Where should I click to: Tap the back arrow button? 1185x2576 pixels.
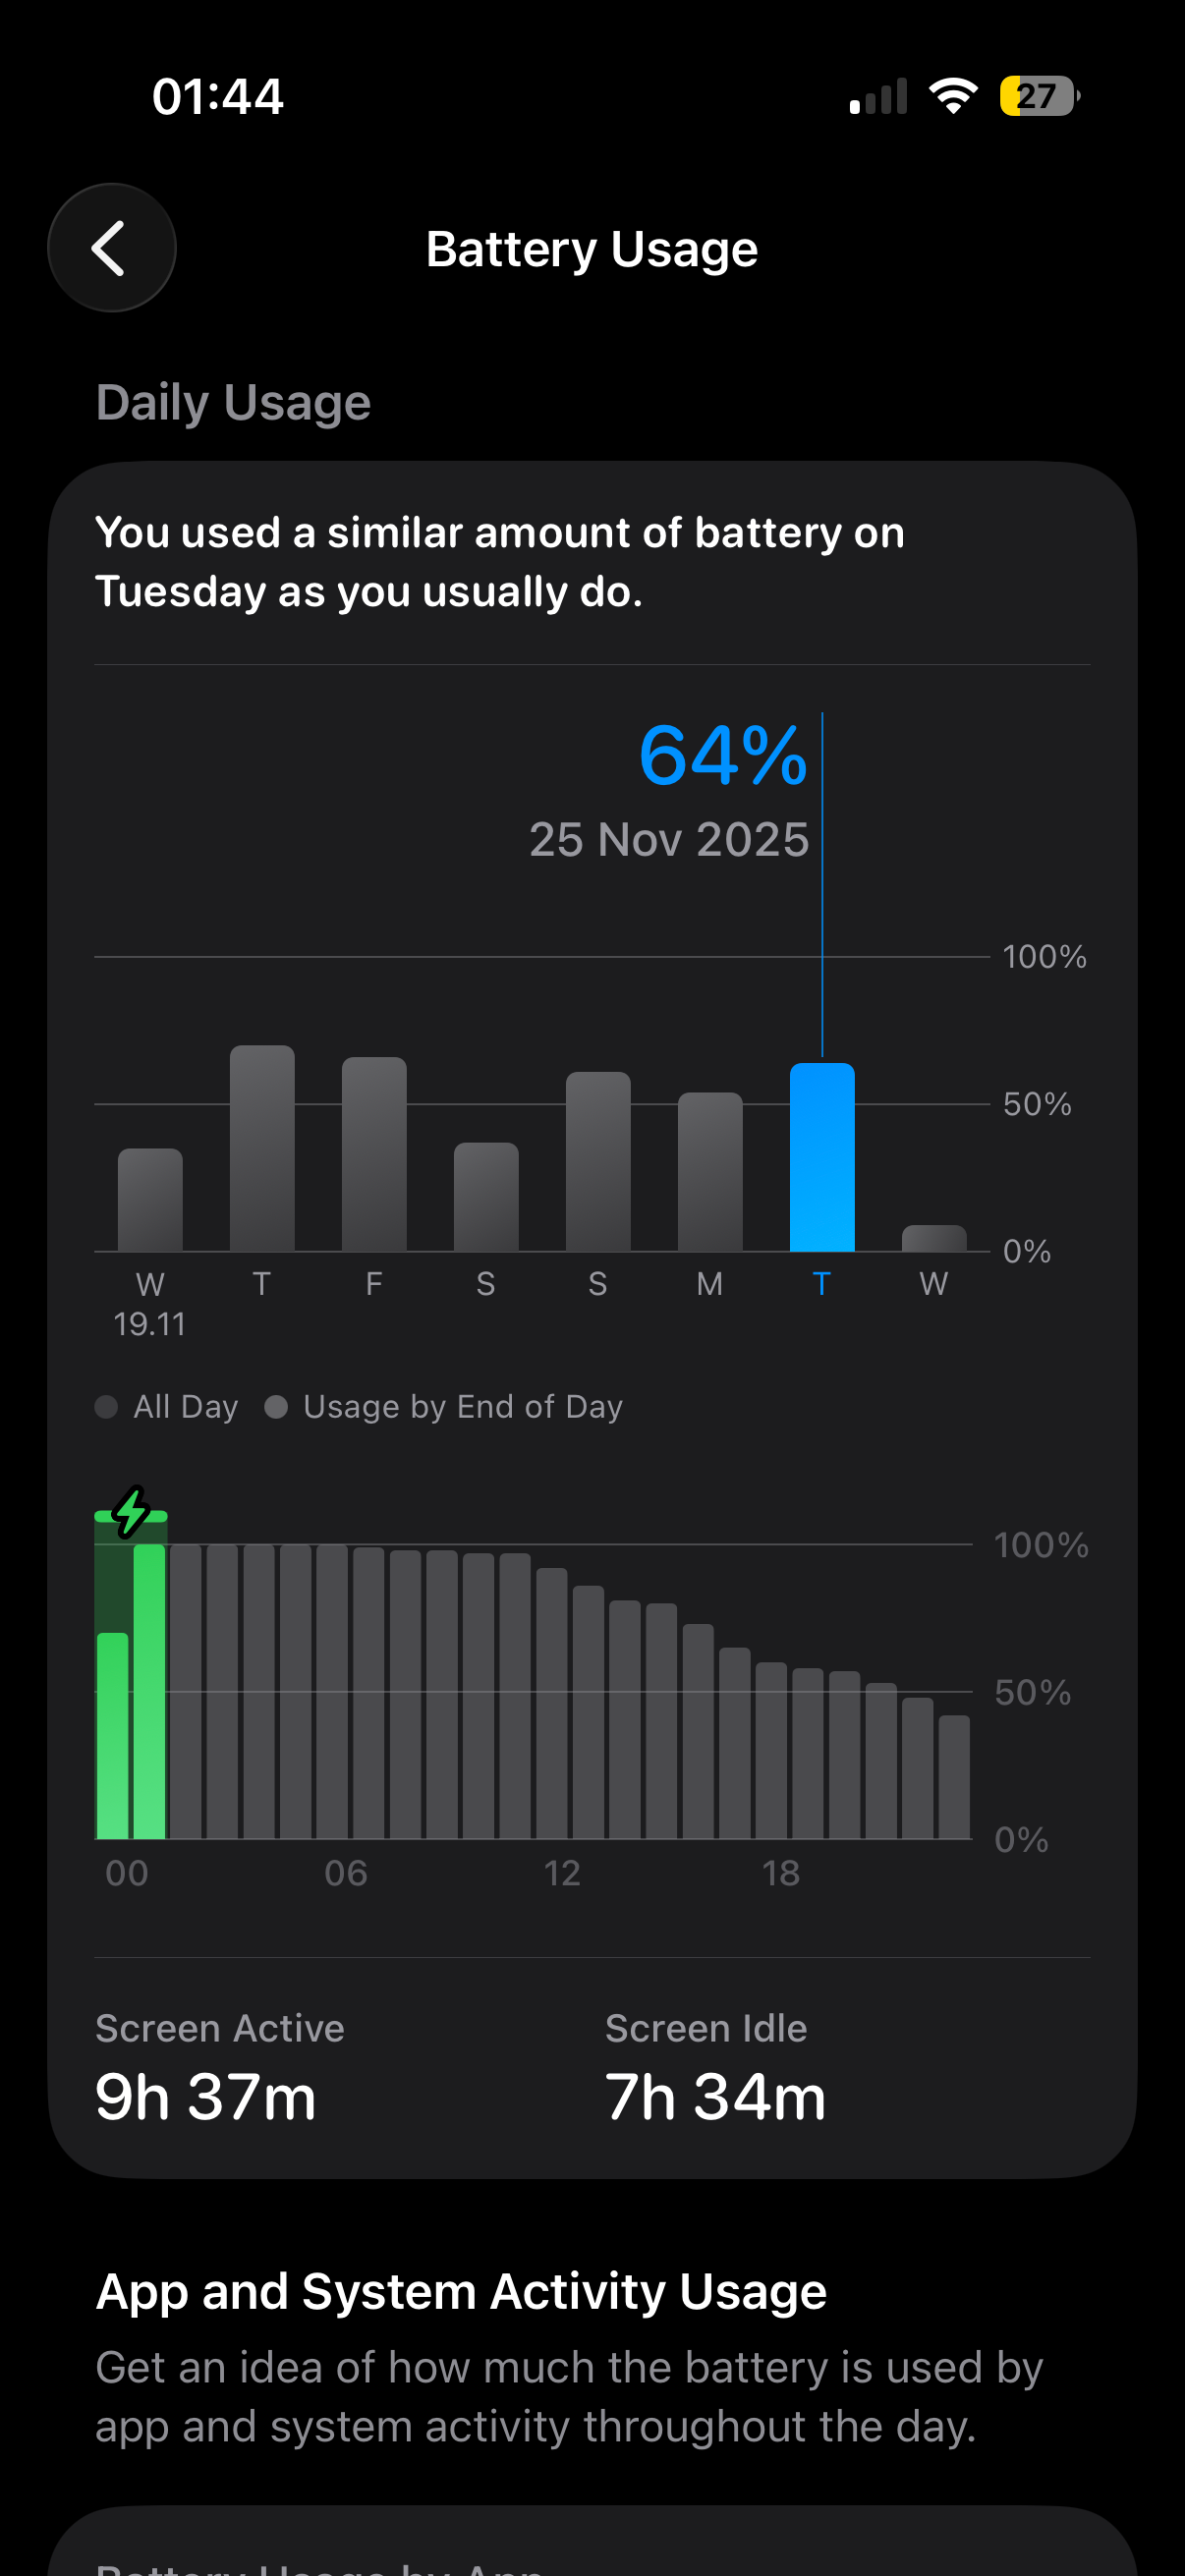[x=111, y=248]
